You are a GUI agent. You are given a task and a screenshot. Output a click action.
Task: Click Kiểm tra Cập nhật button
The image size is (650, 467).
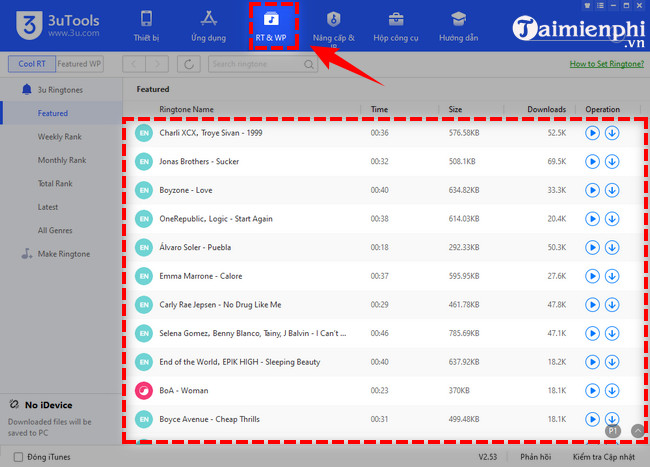tap(604, 457)
